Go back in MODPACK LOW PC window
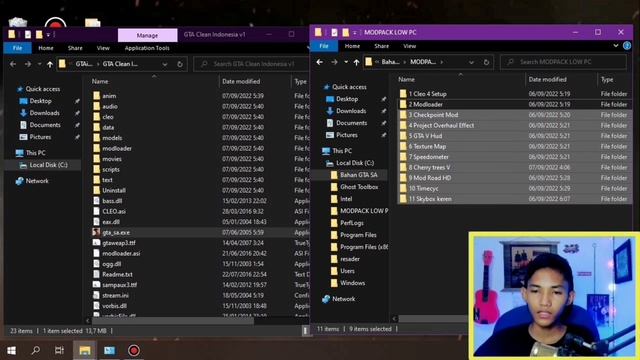Screen dimensions: 640x360 click(320, 62)
